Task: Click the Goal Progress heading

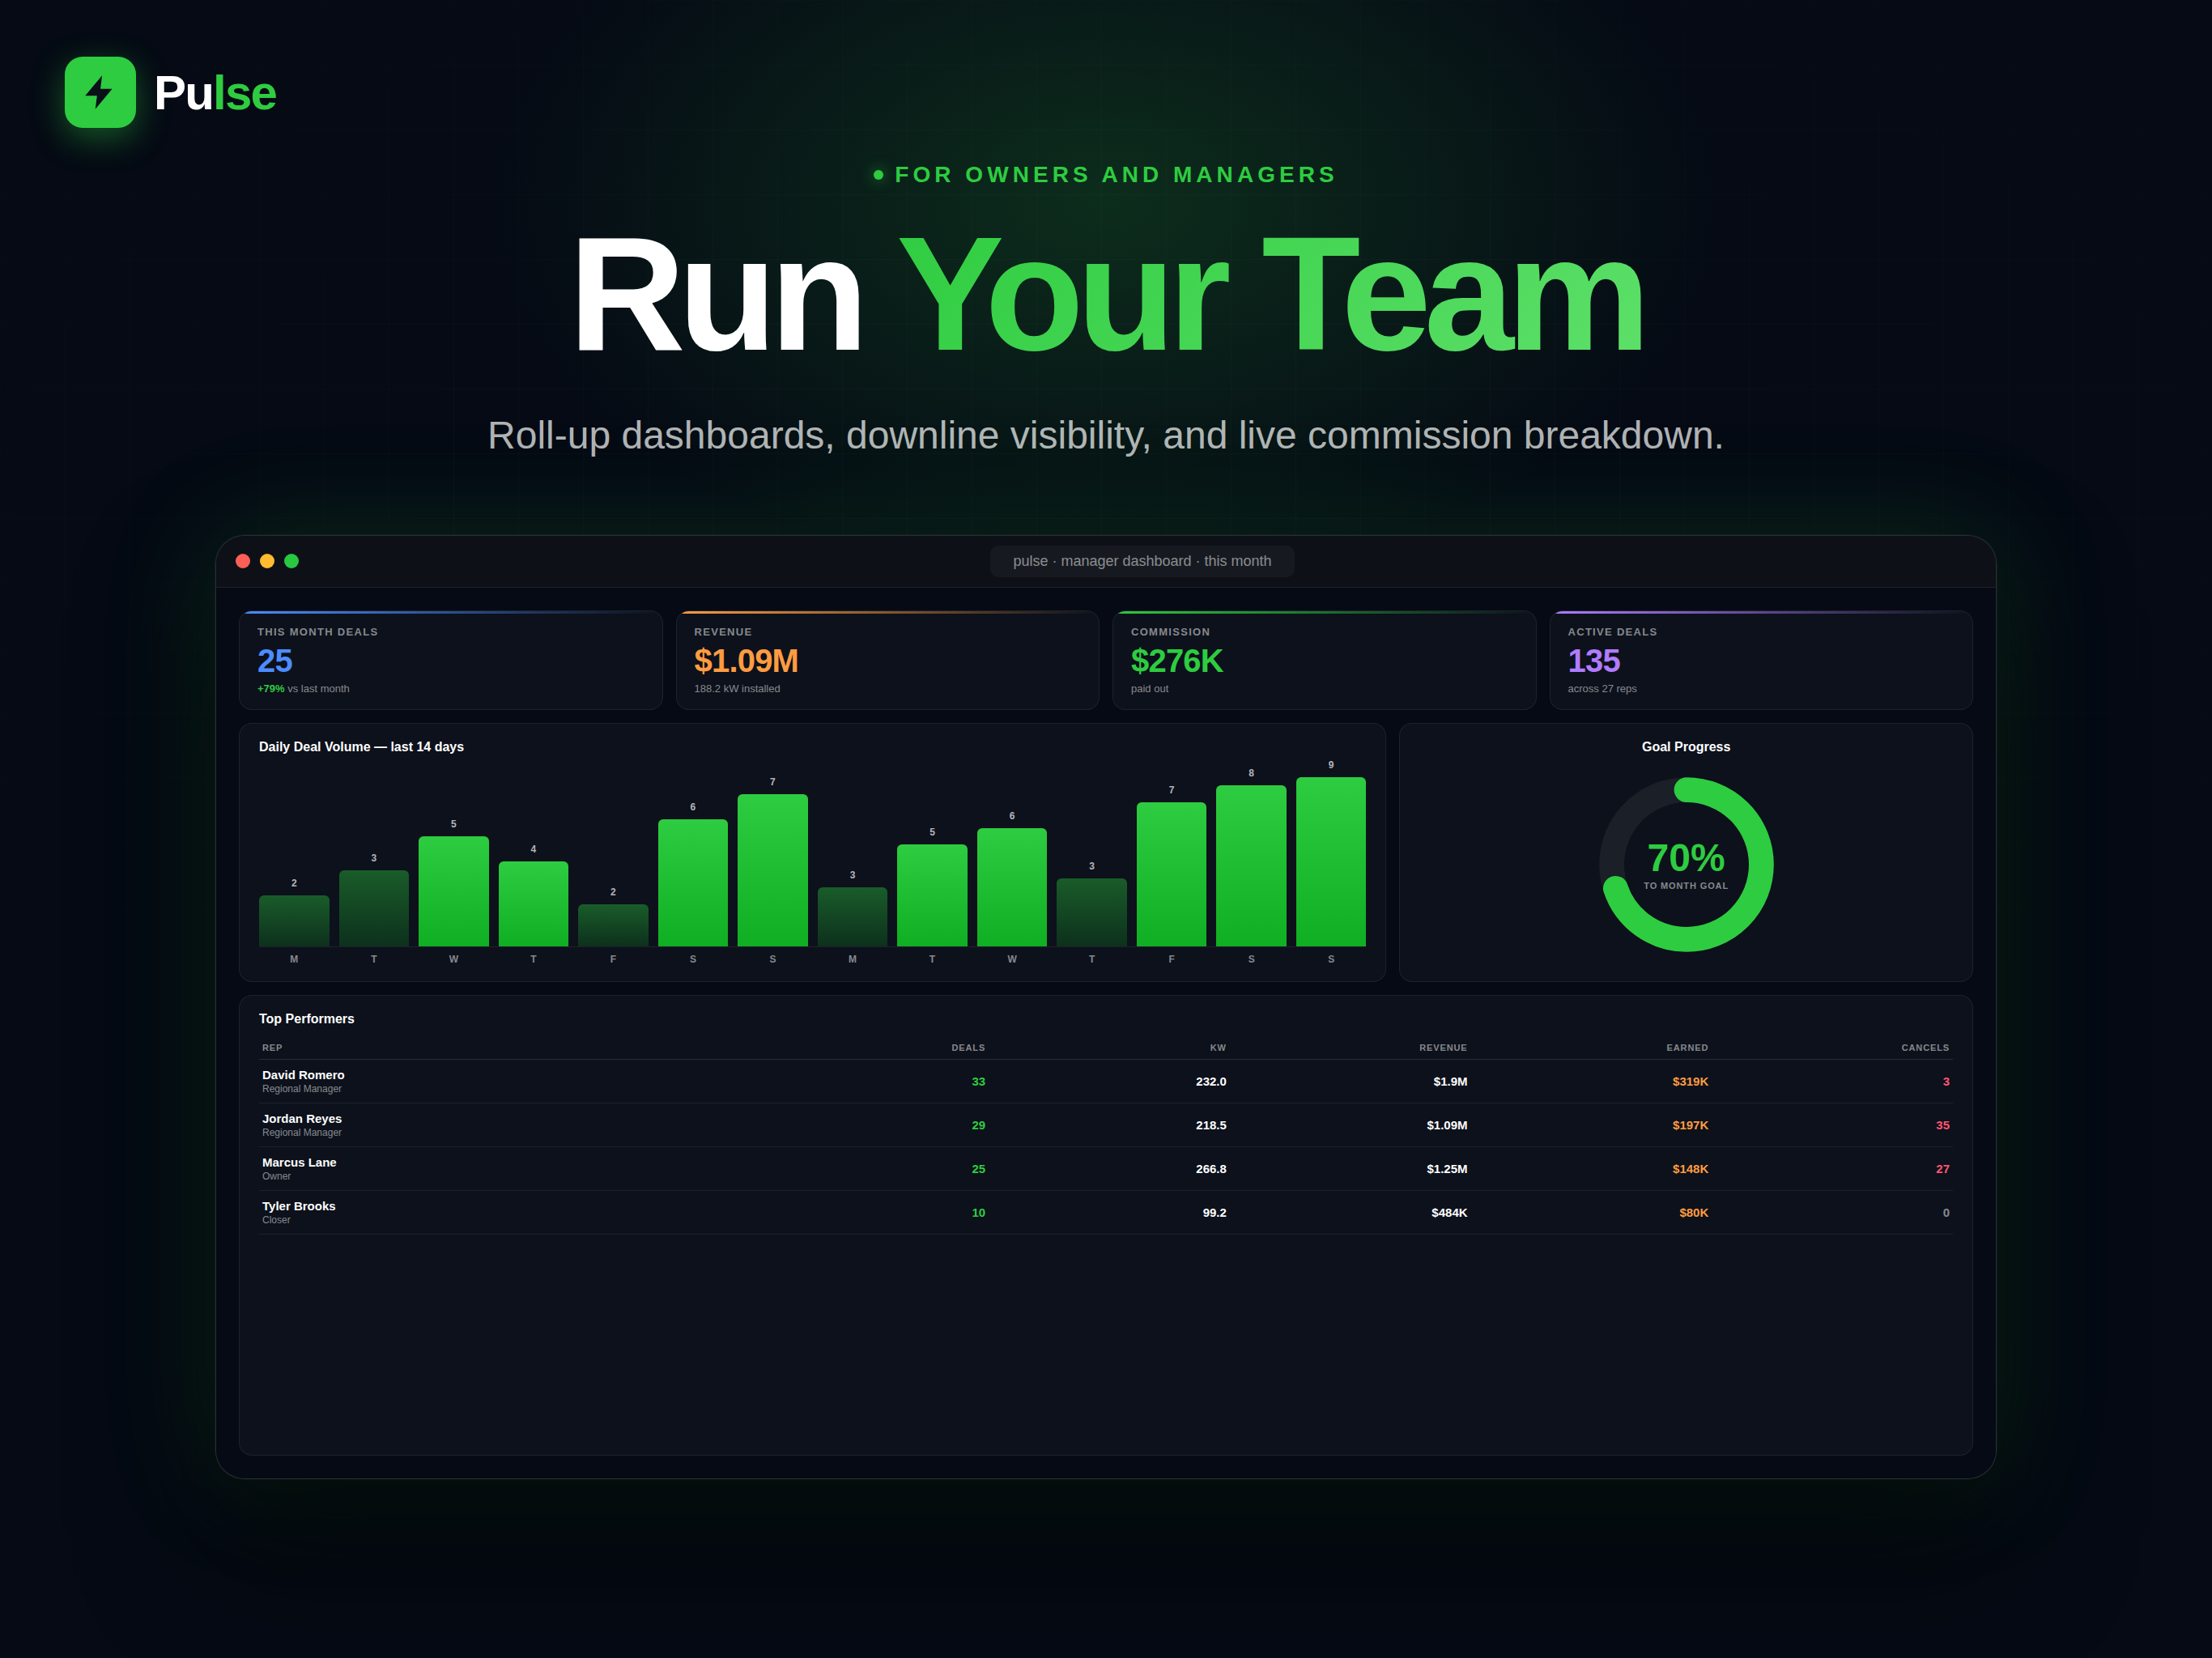Action: point(1686,747)
